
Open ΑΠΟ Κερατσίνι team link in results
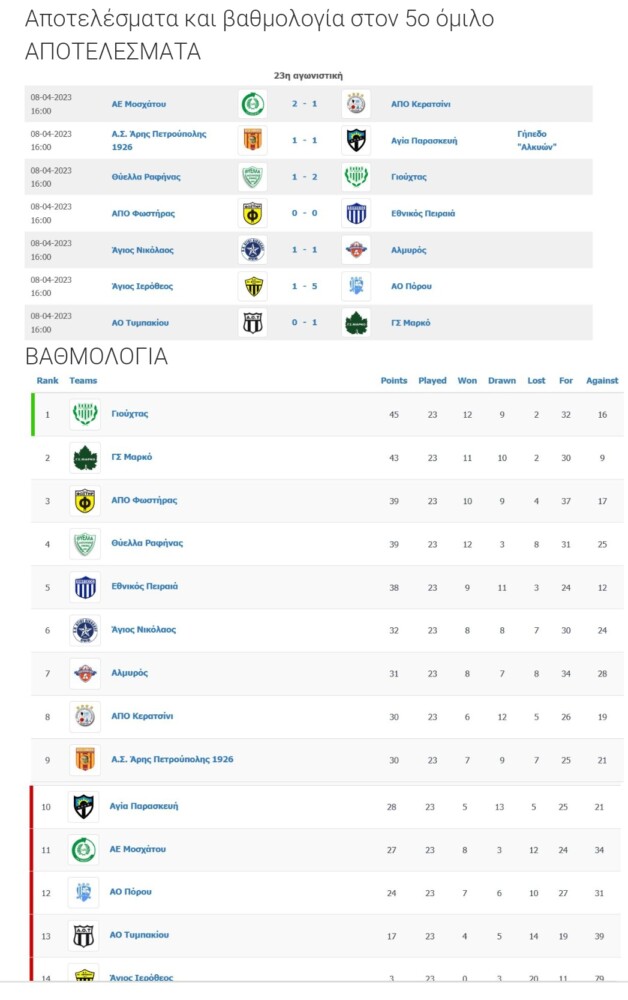(420, 104)
